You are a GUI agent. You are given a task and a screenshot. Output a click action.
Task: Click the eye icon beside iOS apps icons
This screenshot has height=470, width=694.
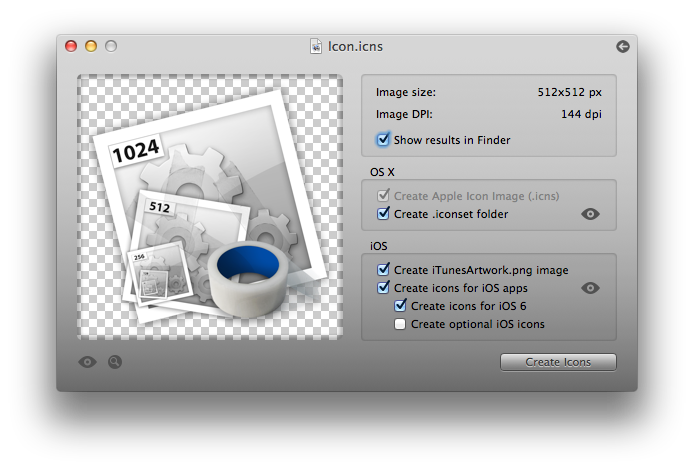click(590, 288)
